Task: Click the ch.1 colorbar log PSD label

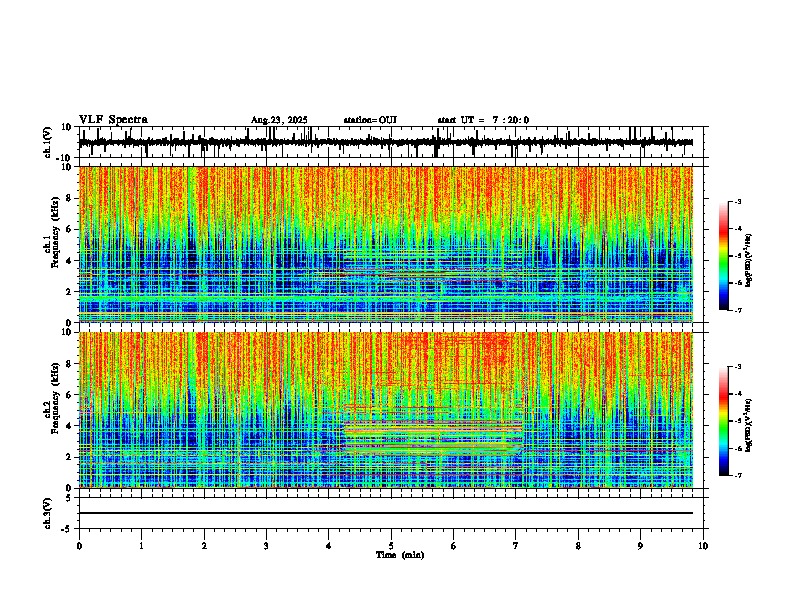Action: [x=748, y=260]
